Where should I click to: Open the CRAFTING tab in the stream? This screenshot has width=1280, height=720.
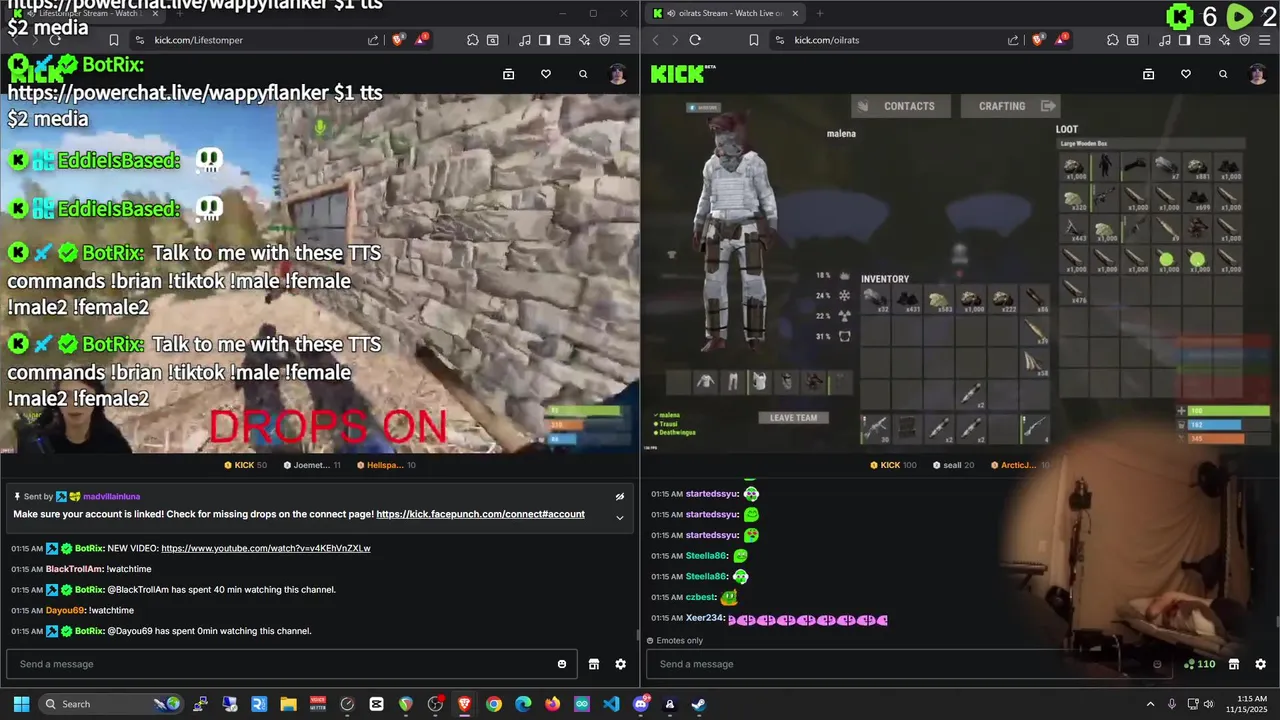coord(1010,106)
